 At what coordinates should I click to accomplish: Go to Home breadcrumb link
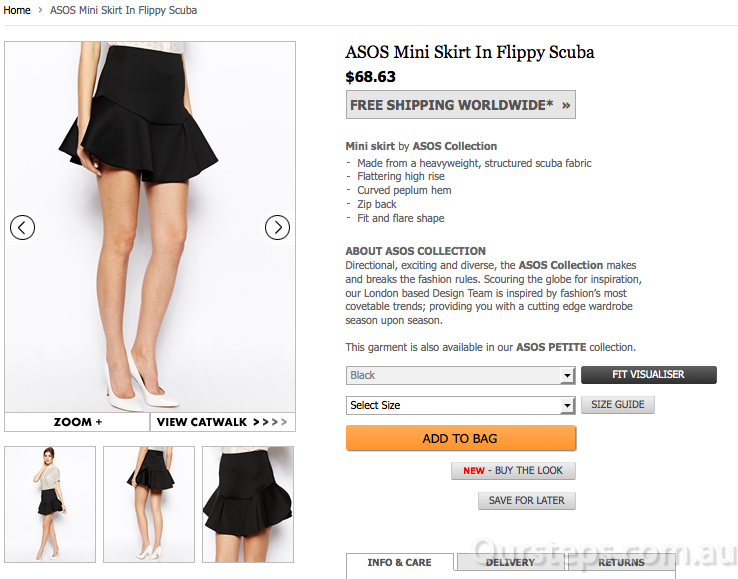pos(17,10)
